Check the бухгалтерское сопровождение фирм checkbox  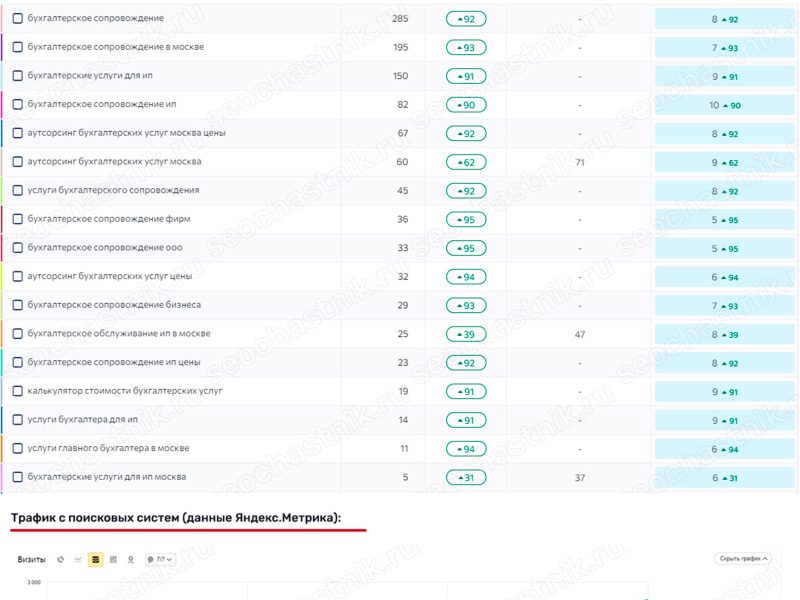point(18,219)
